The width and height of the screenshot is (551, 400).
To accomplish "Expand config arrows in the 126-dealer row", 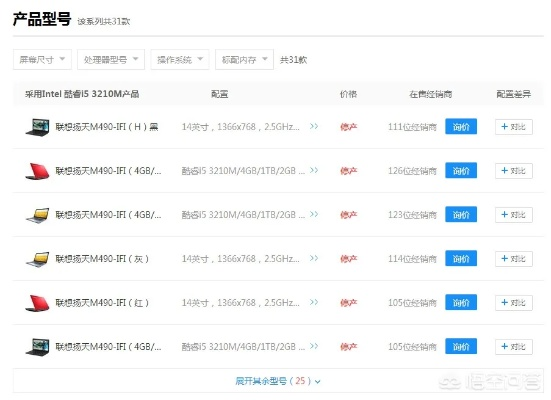I will click(314, 170).
